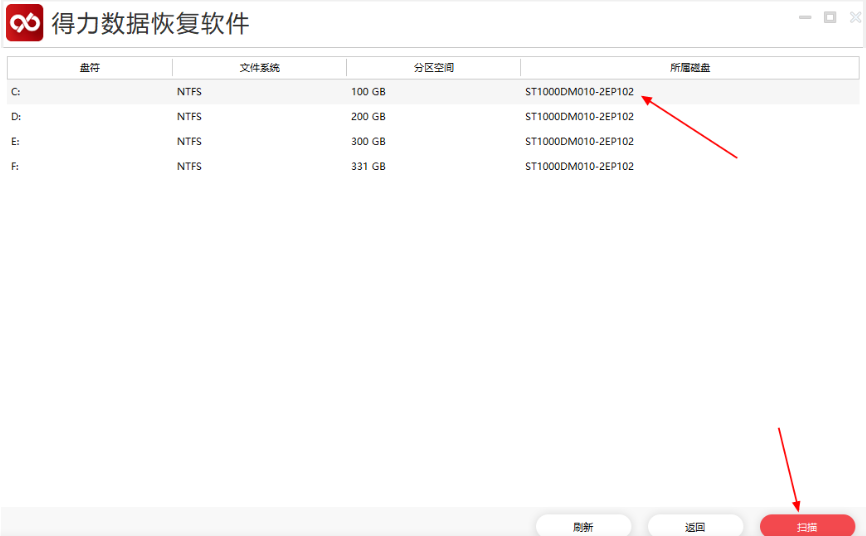Viewport: 866px width, 536px height.
Task: Select the 331 GB partition size cell
Action: [x=368, y=166]
